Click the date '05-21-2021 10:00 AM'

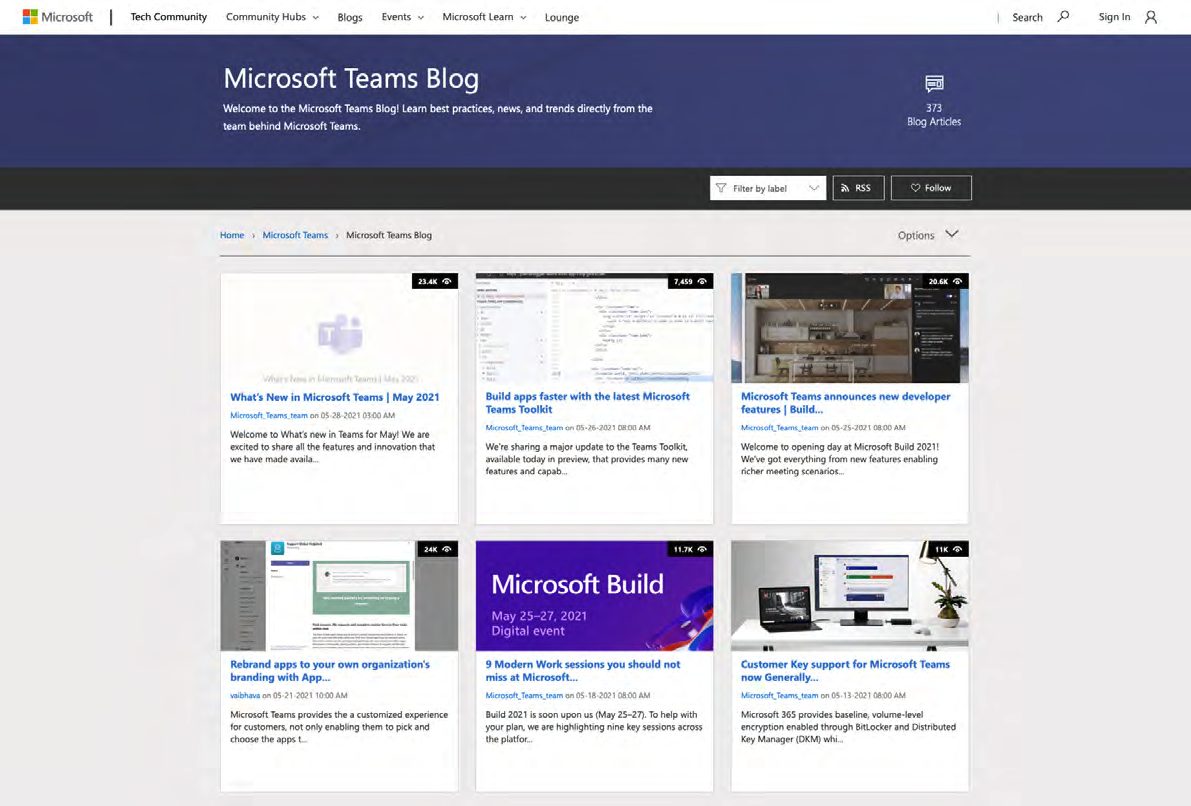[x=310, y=695]
